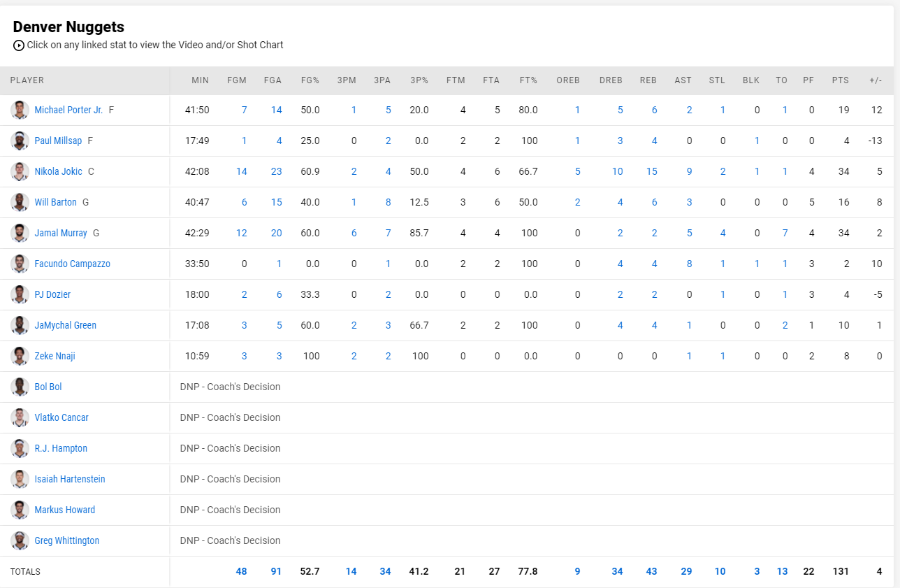The height and width of the screenshot is (588, 900).
Task: Open the Nikola Jokic name link
Action: [x=58, y=172]
